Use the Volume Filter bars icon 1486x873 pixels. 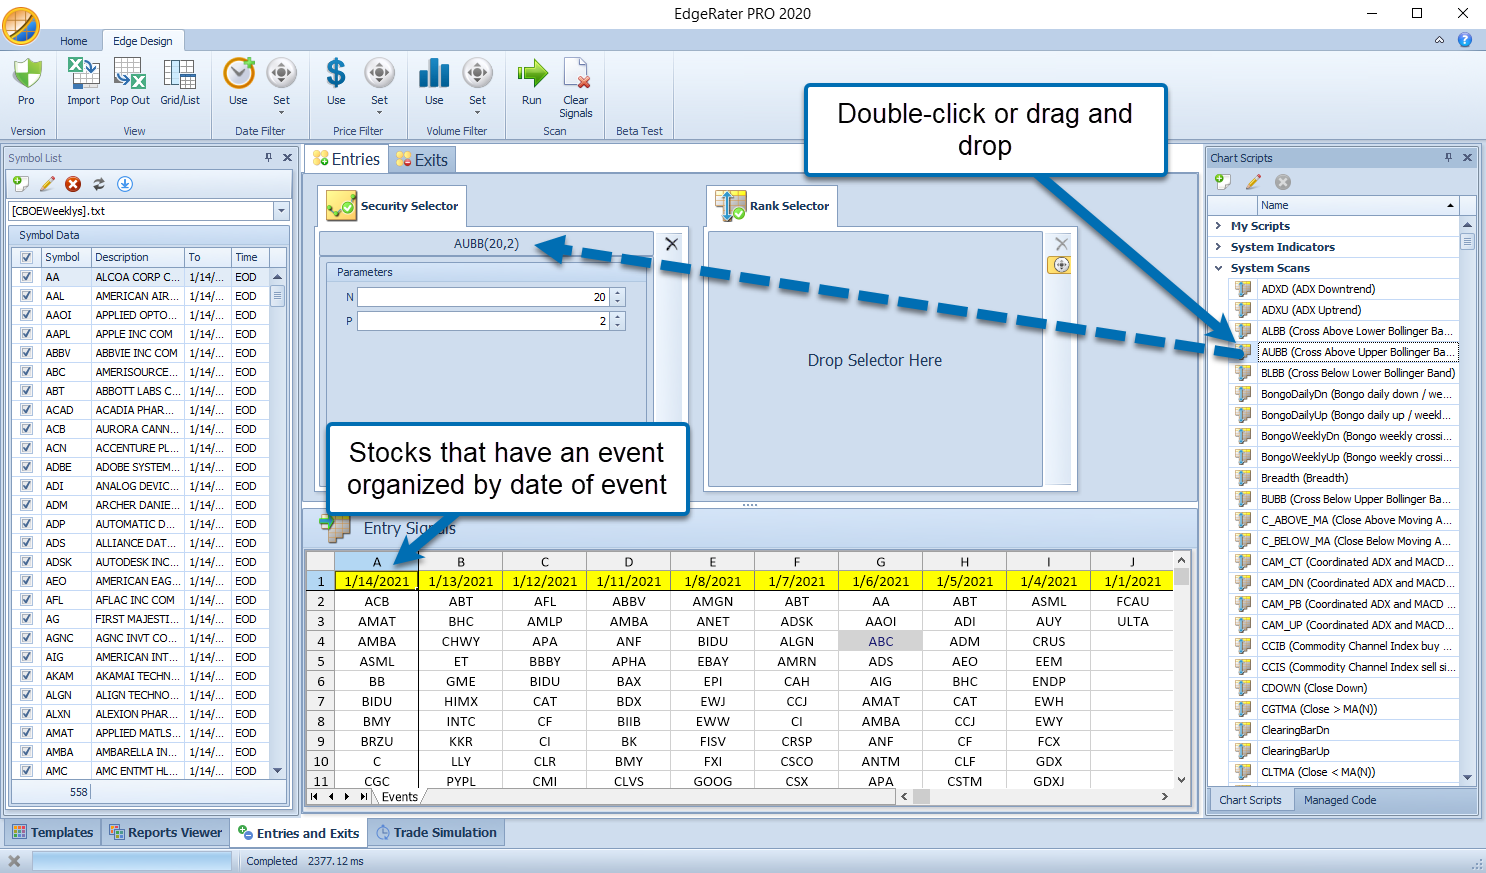click(x=434, y=73)
